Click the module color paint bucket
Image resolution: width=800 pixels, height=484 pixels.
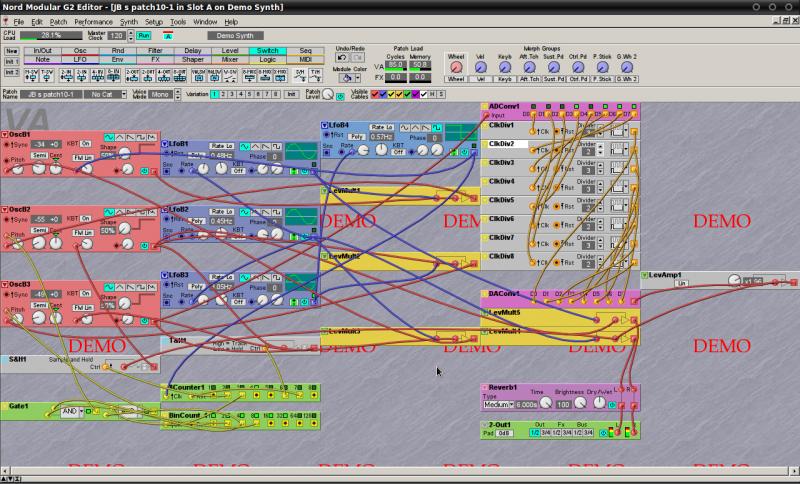point(347,78)
